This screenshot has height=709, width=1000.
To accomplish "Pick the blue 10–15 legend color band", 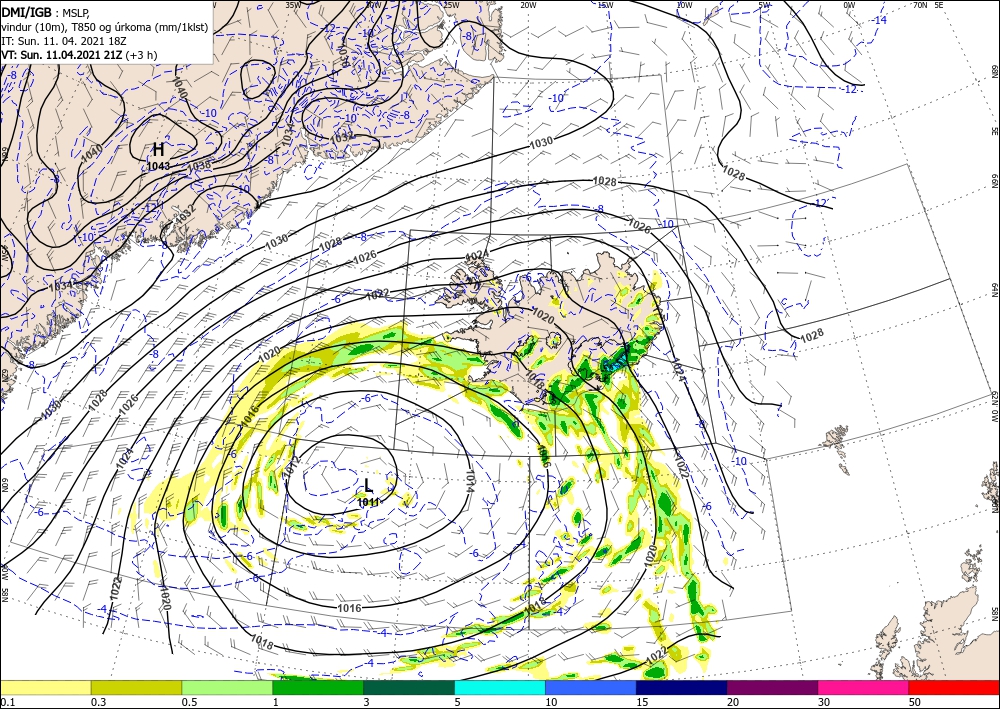I will point(591,687).
